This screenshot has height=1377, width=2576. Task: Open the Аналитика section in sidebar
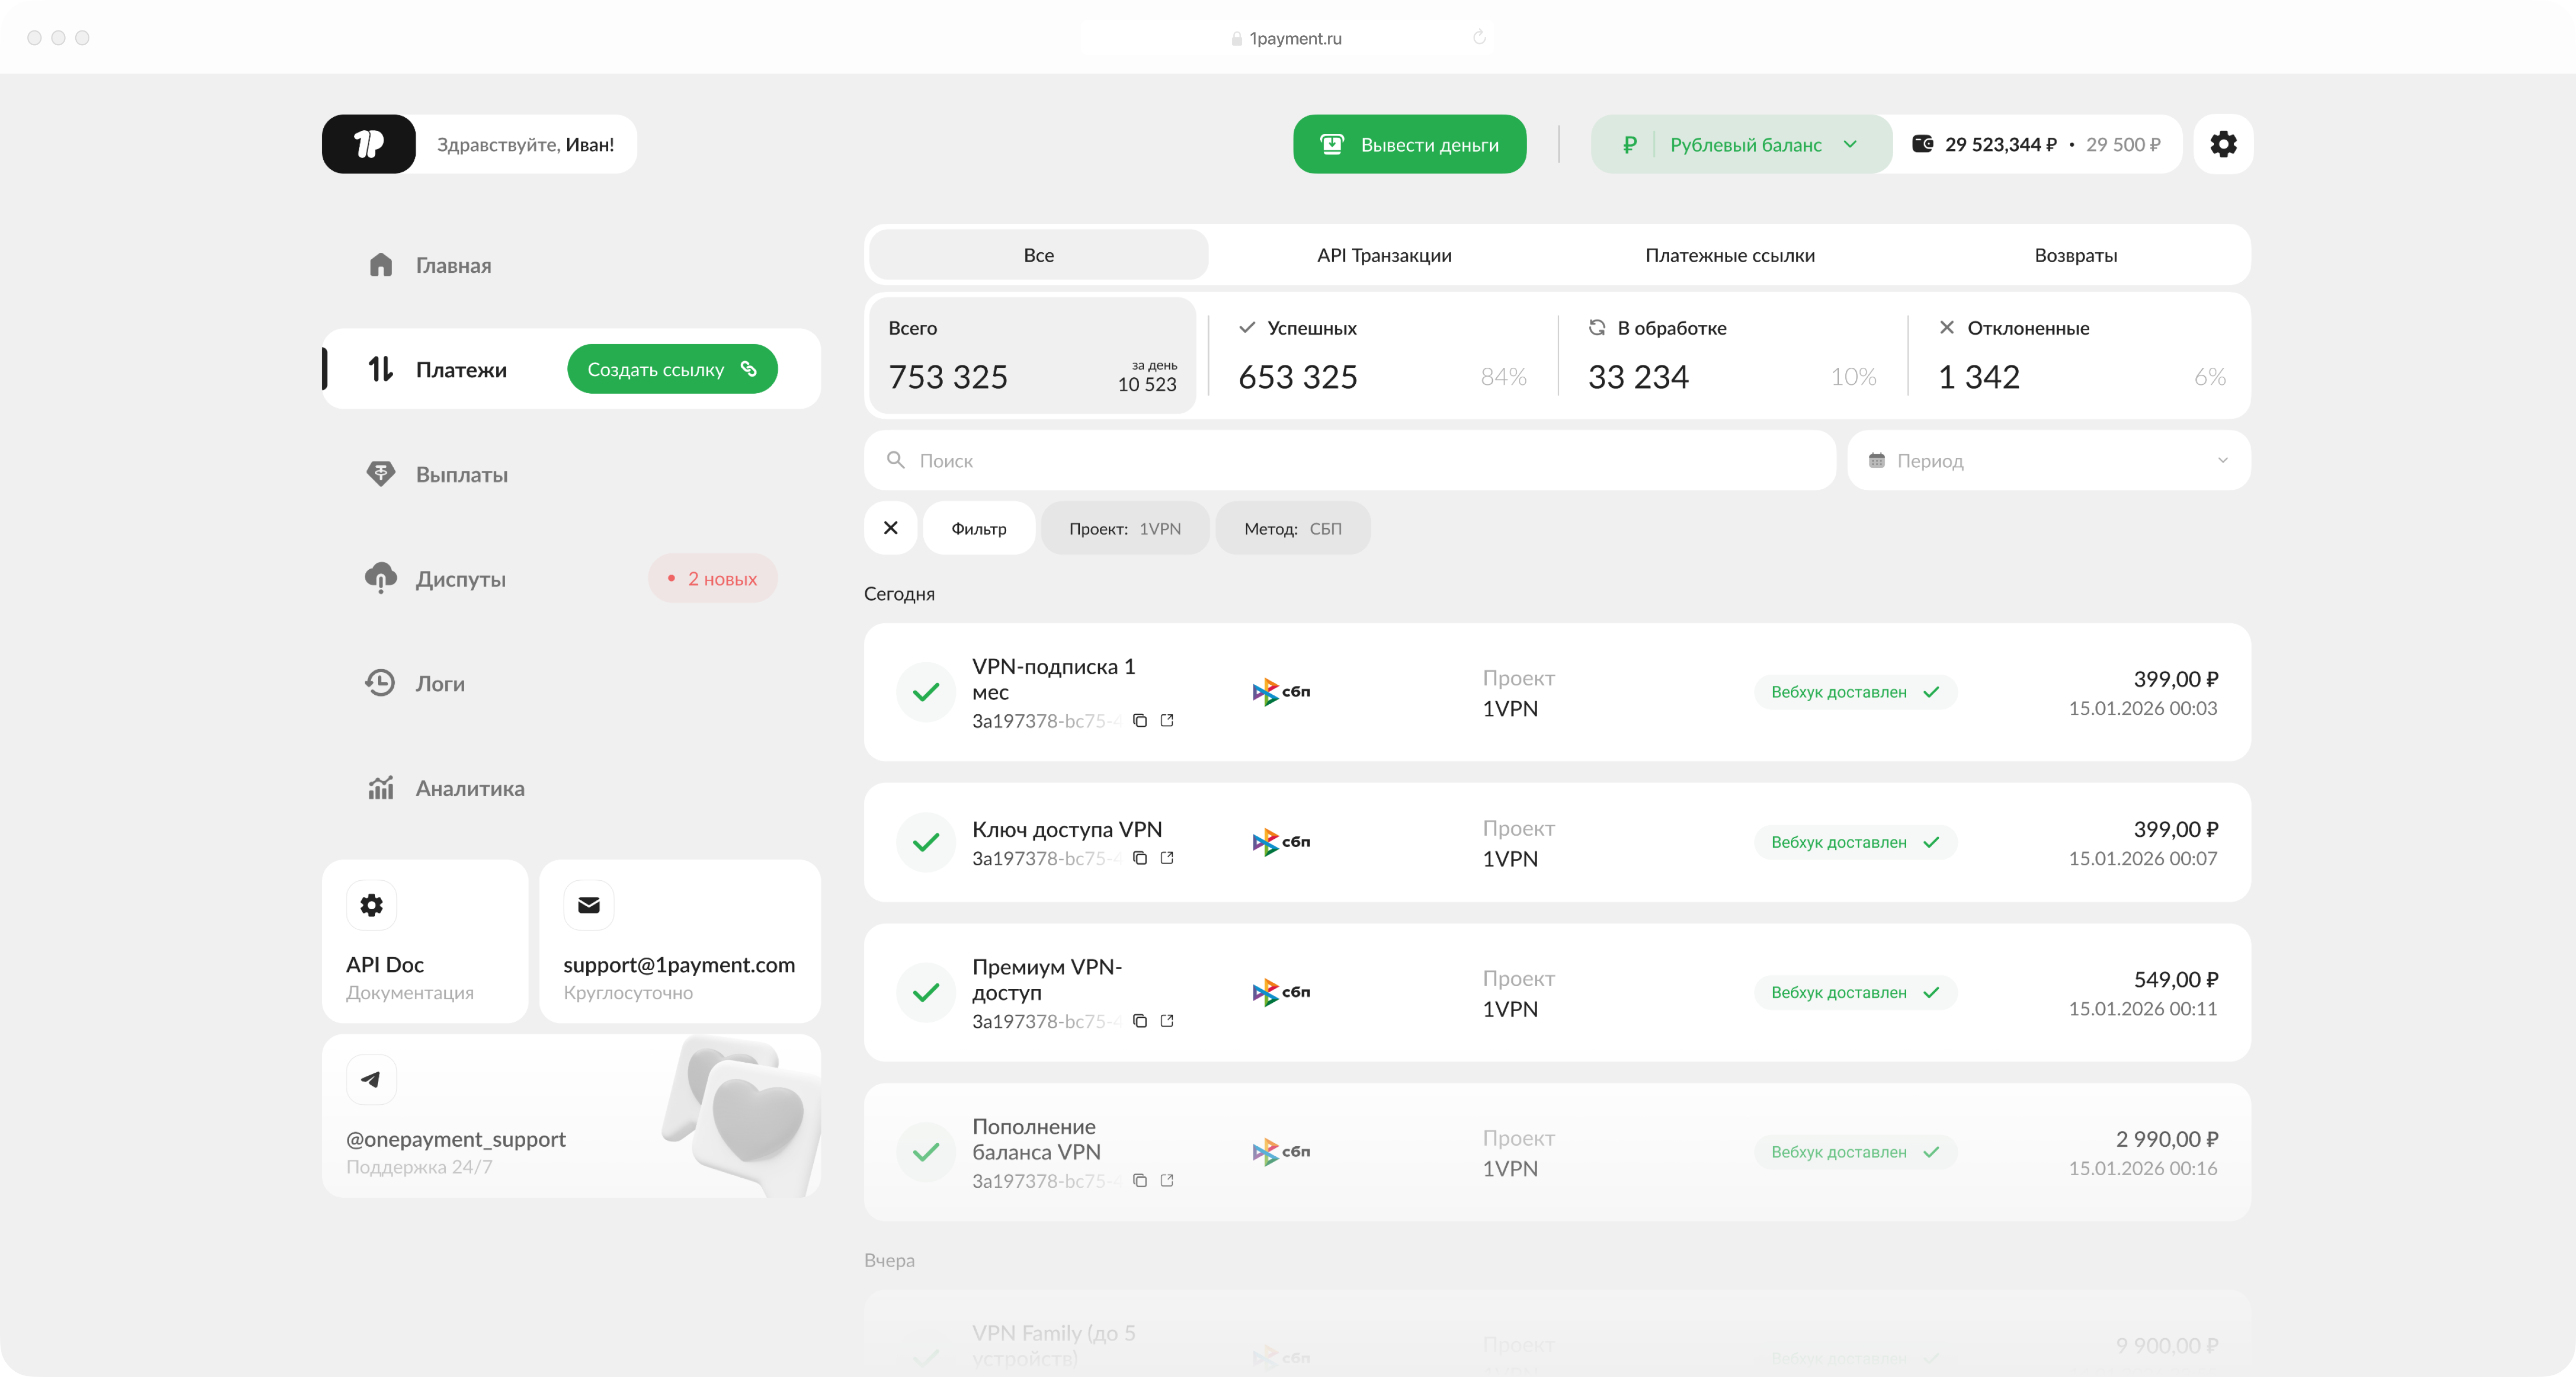tap(469, 788)
